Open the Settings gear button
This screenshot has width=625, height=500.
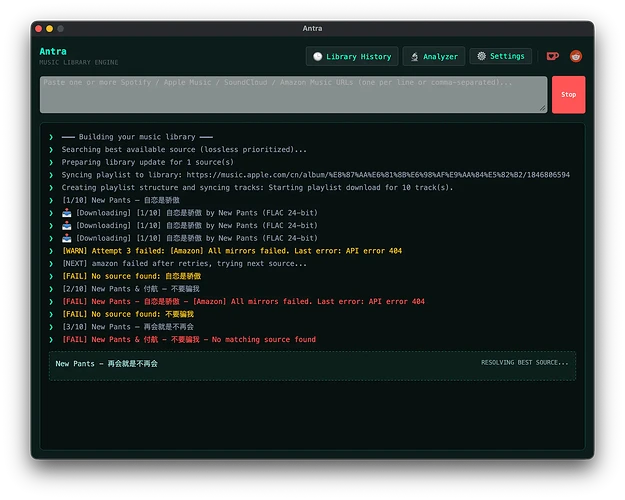click(500, 57)
